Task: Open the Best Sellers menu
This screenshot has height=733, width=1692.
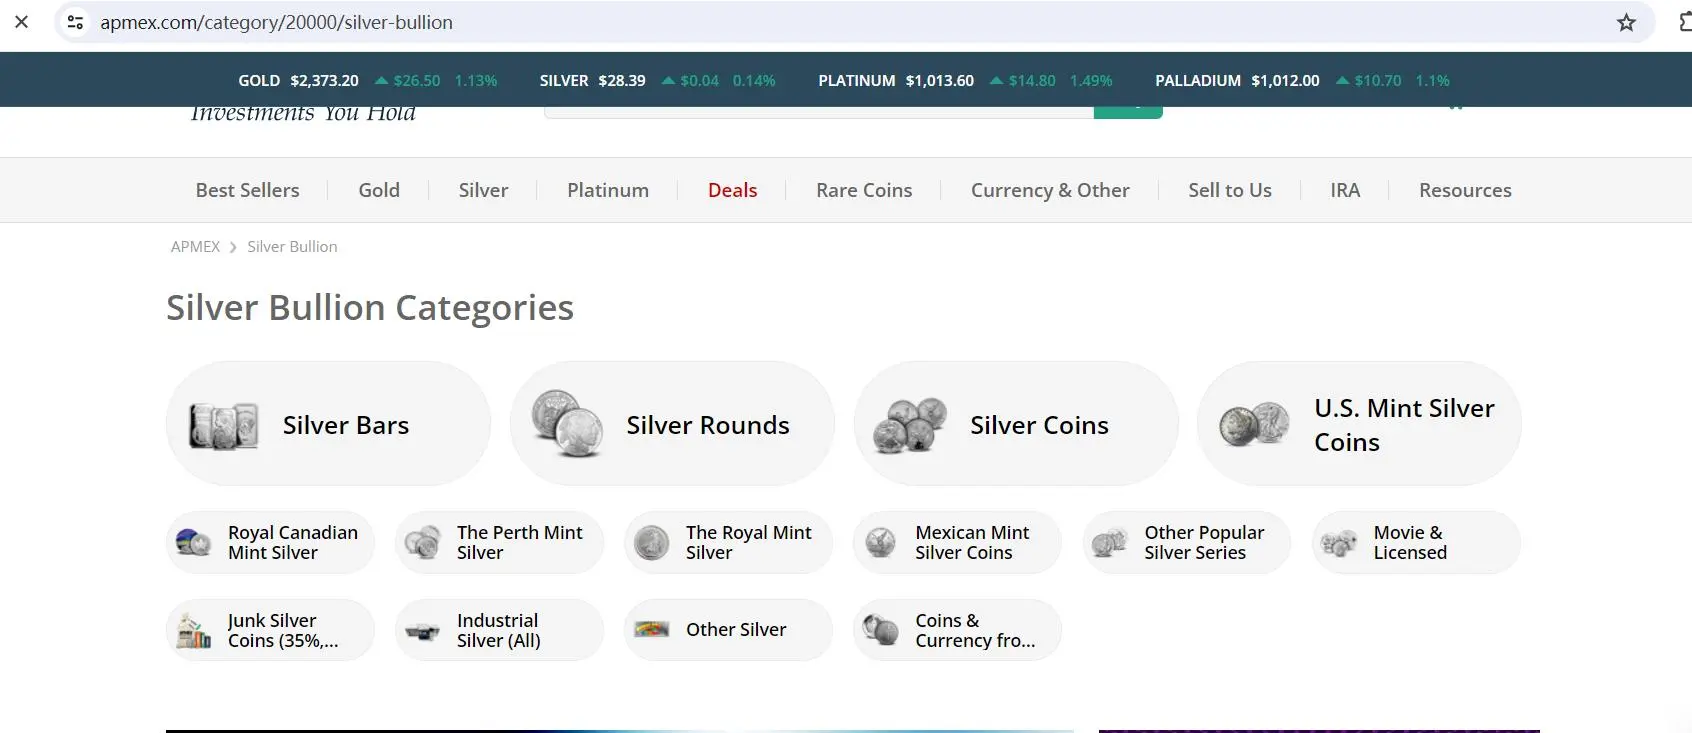Action: pyautogui.click(x=247, y=190)
